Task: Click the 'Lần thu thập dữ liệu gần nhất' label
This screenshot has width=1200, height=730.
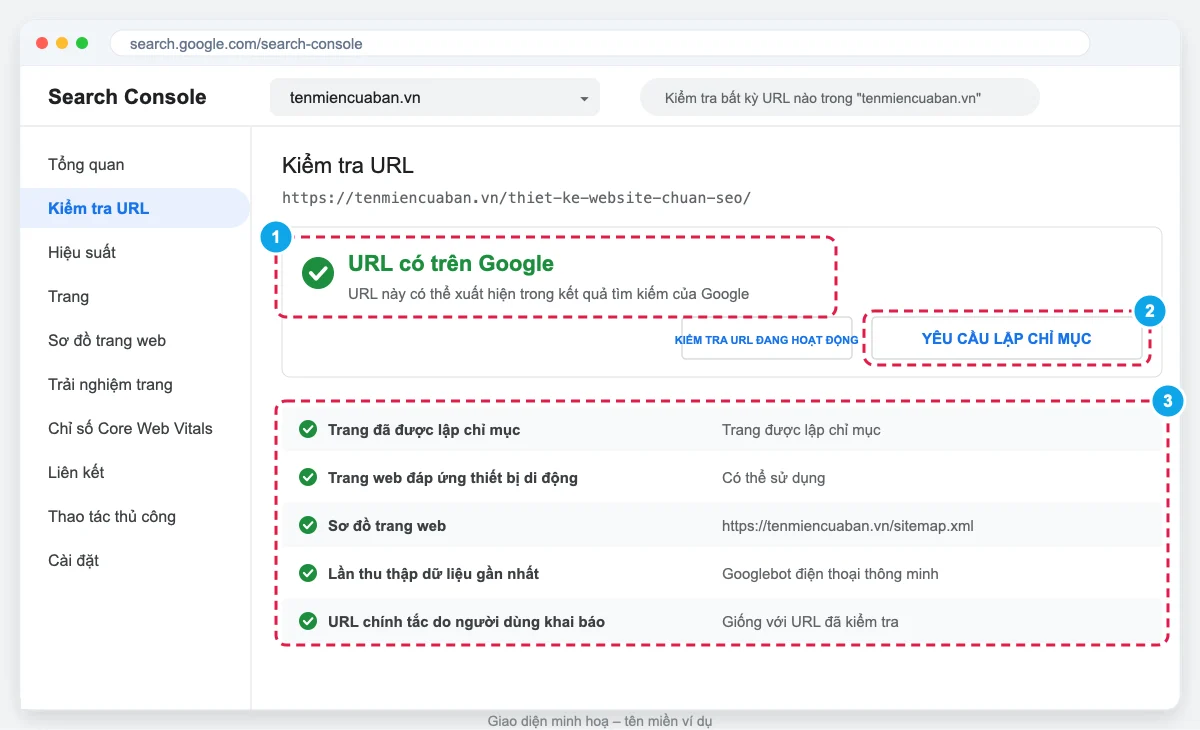Action: pyautogui.click(x=434, y=574)
